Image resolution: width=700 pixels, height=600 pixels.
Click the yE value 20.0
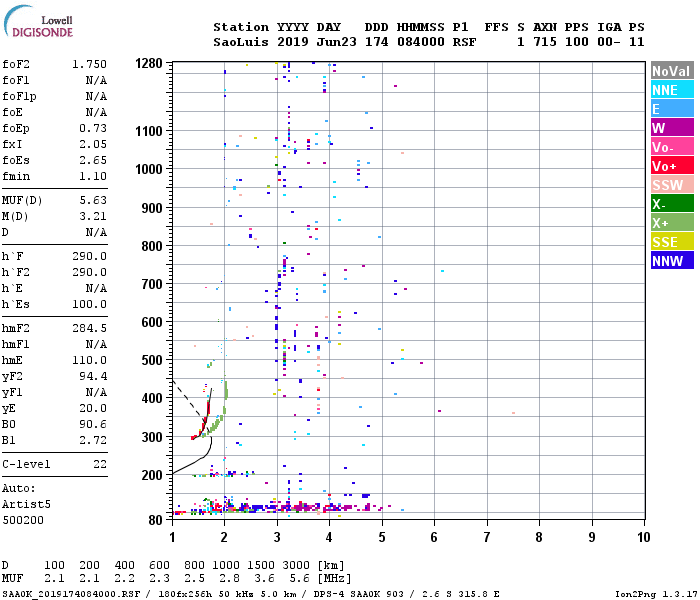(93, 408)
